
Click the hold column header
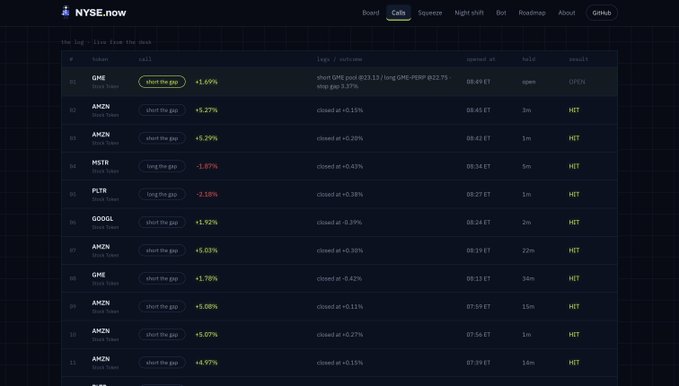click(528, 59)
